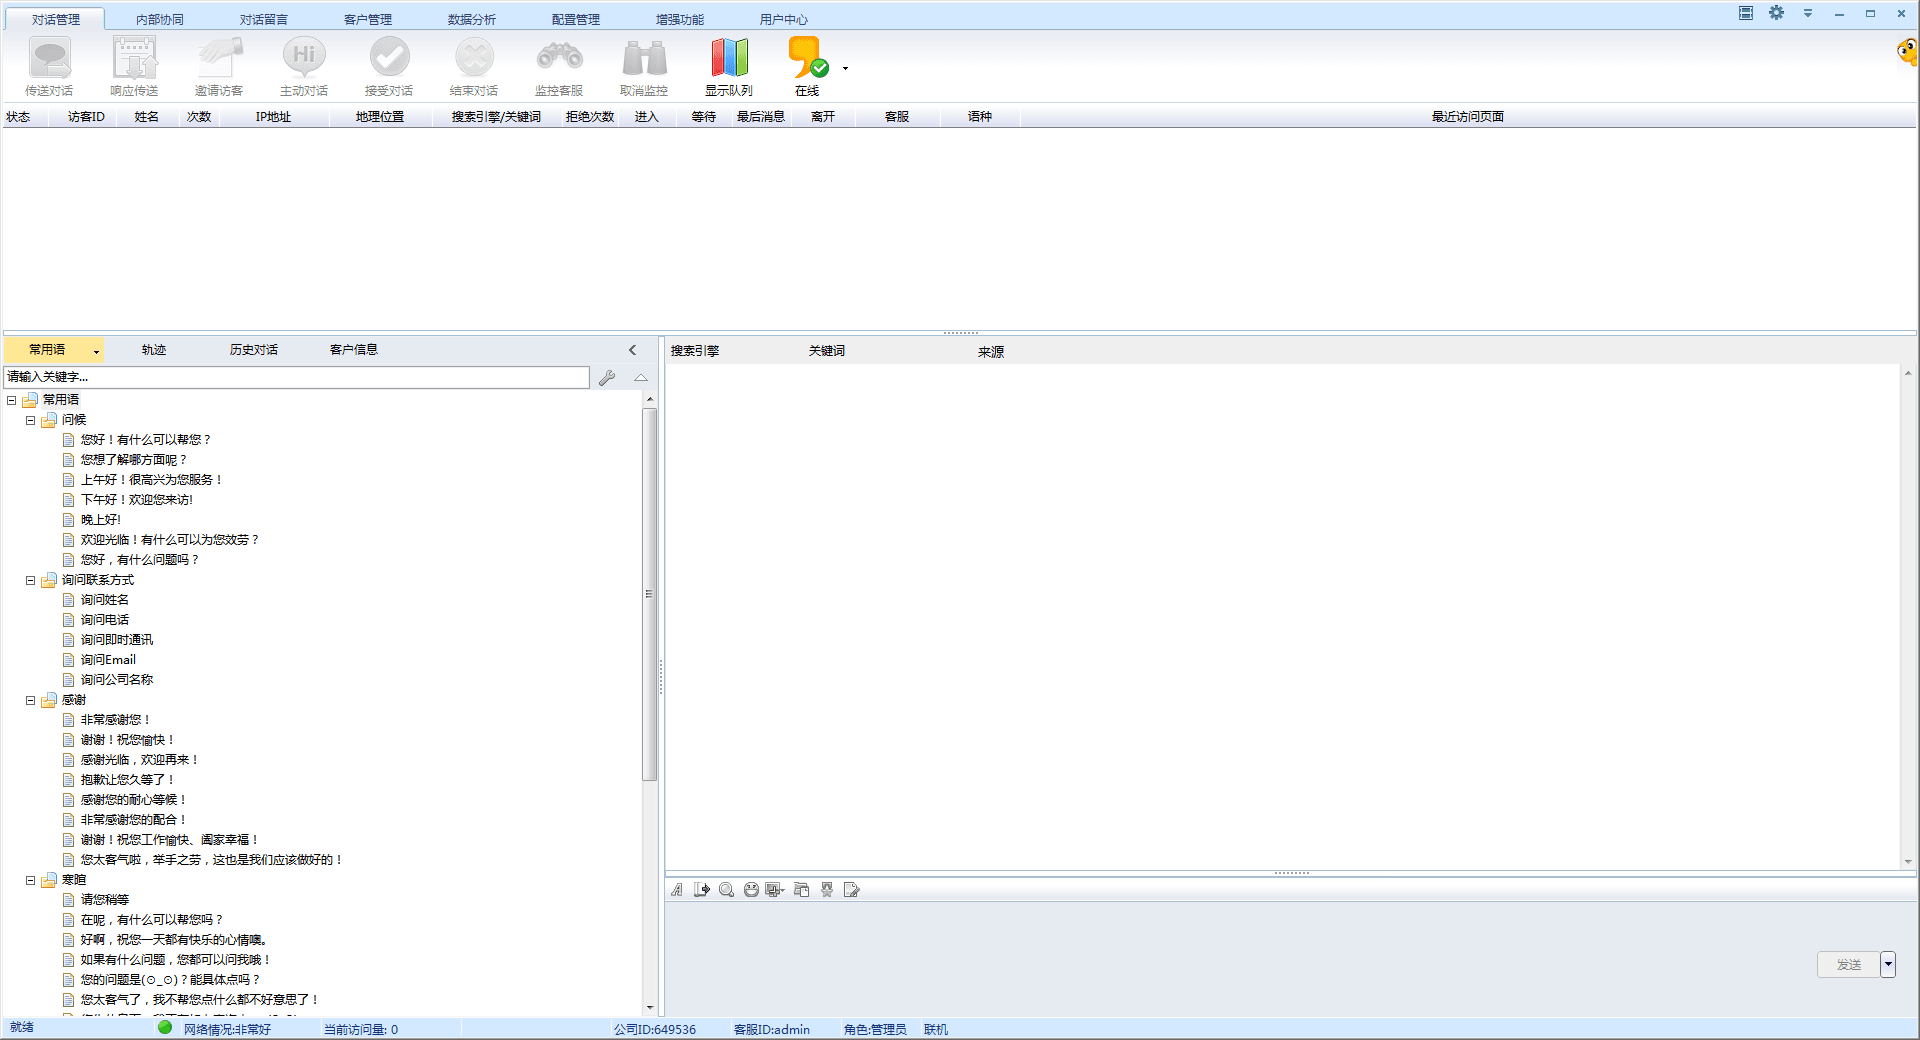1920x1040 pixels.
Task: Open the settings gear in title bar
Action: tap(1776, 13)
